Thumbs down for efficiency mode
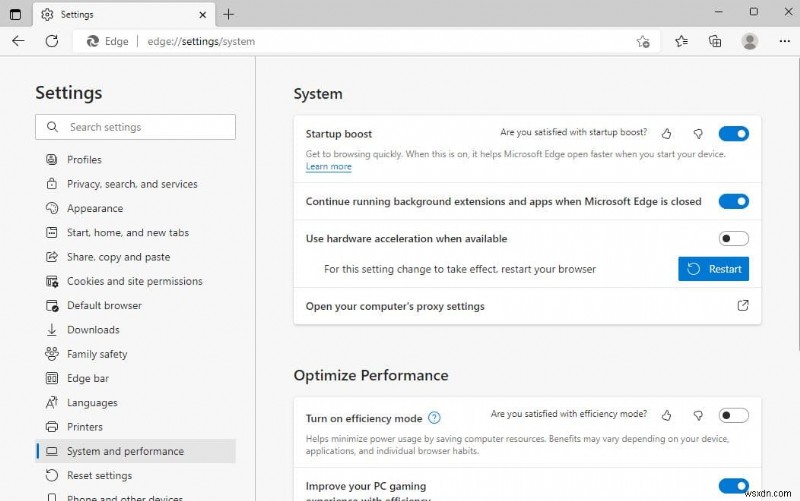The height and width of the screenshot is (501, 800). click(x=698, y=416)
